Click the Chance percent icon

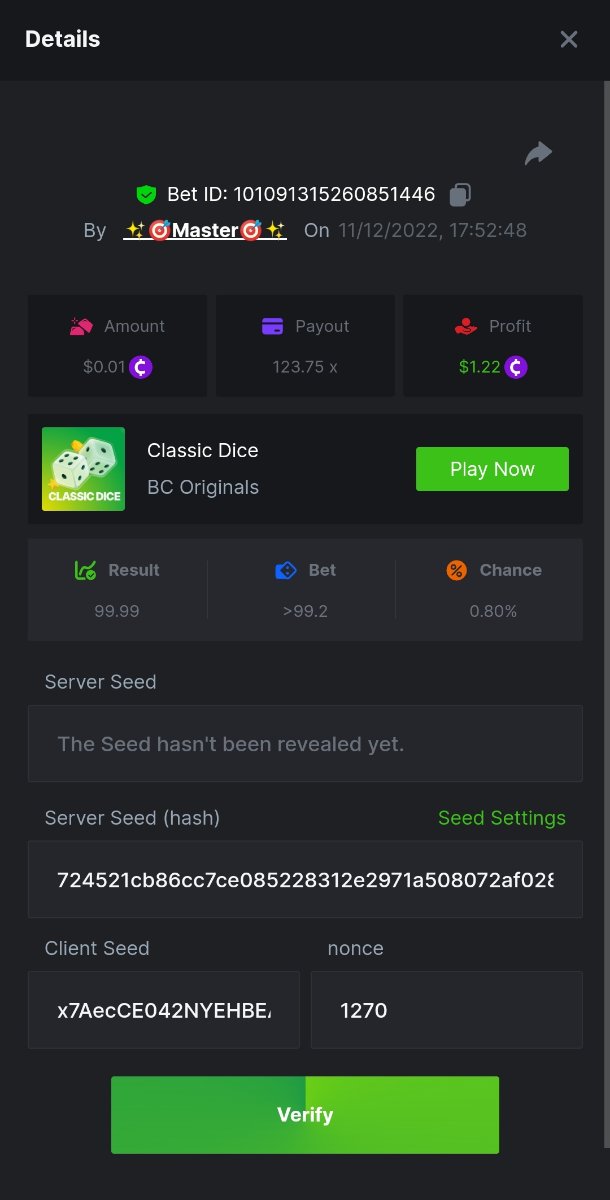(x=457, y=570)
